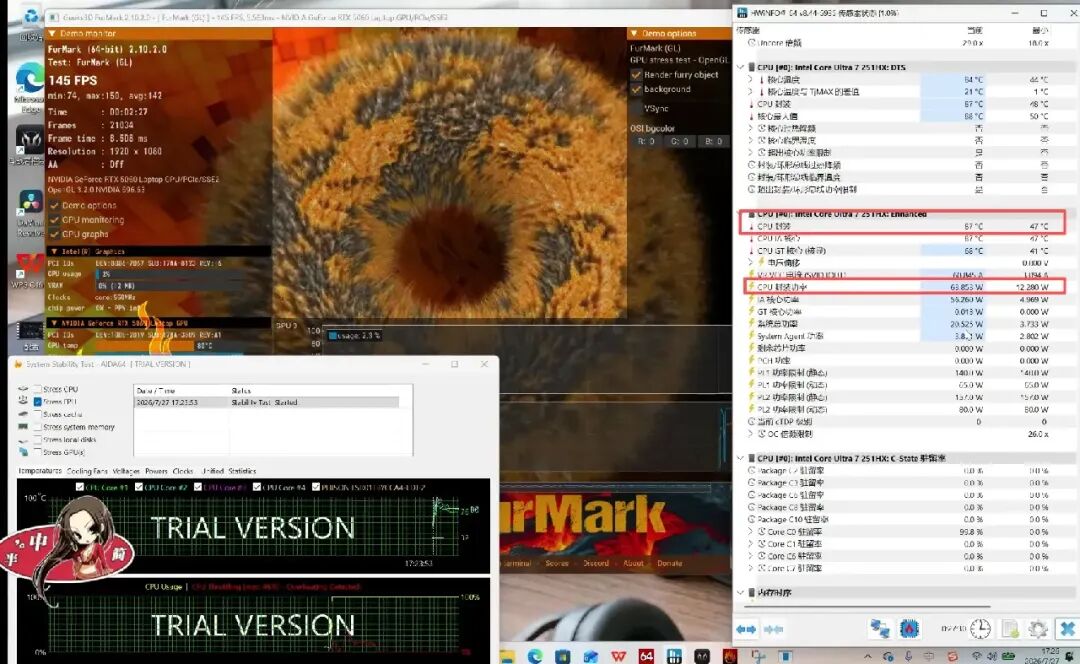This screenshot has height=664, width=1080.
Task: Toggle the GPU monitoring checkbox
Action: point(54,220)
